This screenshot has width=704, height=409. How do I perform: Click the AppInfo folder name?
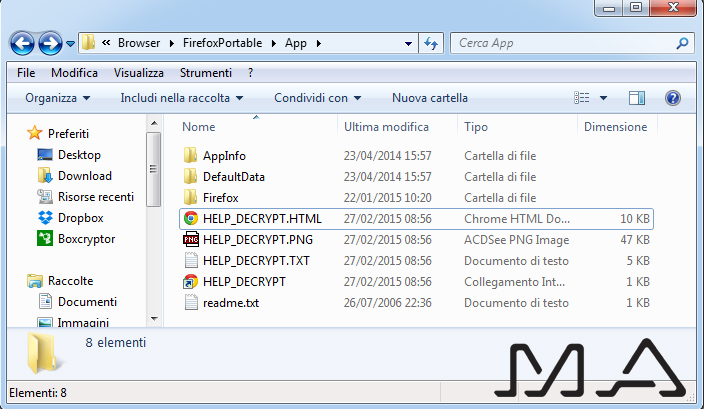coord(224,156)
